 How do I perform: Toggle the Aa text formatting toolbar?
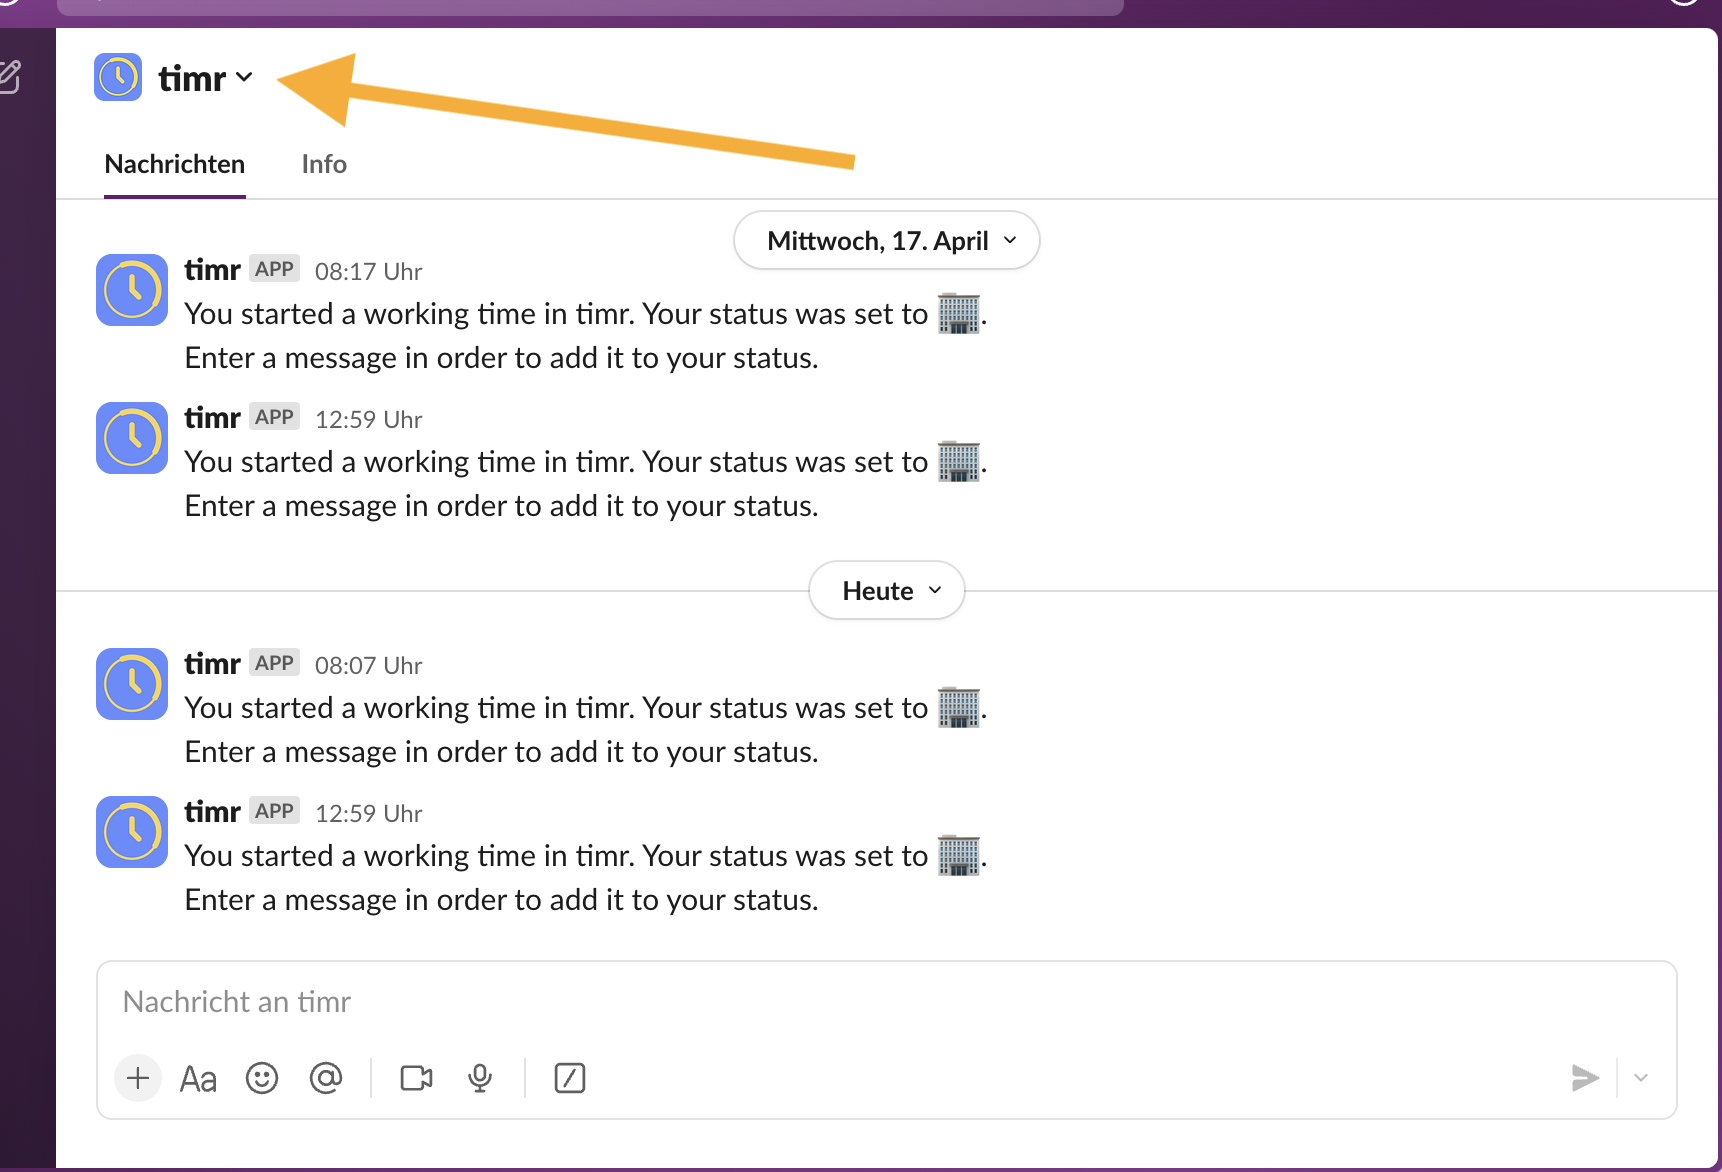(198, 1079)
